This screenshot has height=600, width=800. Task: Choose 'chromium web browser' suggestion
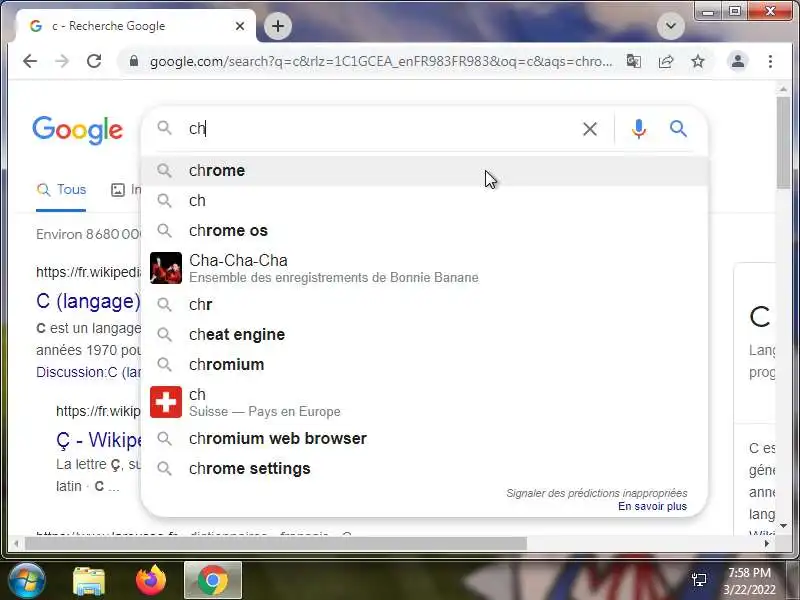pos(424,439)
